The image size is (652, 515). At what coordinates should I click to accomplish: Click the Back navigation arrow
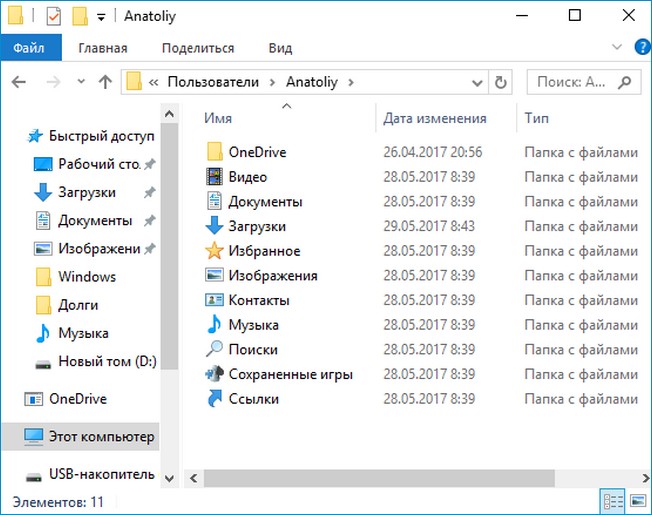pyautogui.click(x=21, y=82)
